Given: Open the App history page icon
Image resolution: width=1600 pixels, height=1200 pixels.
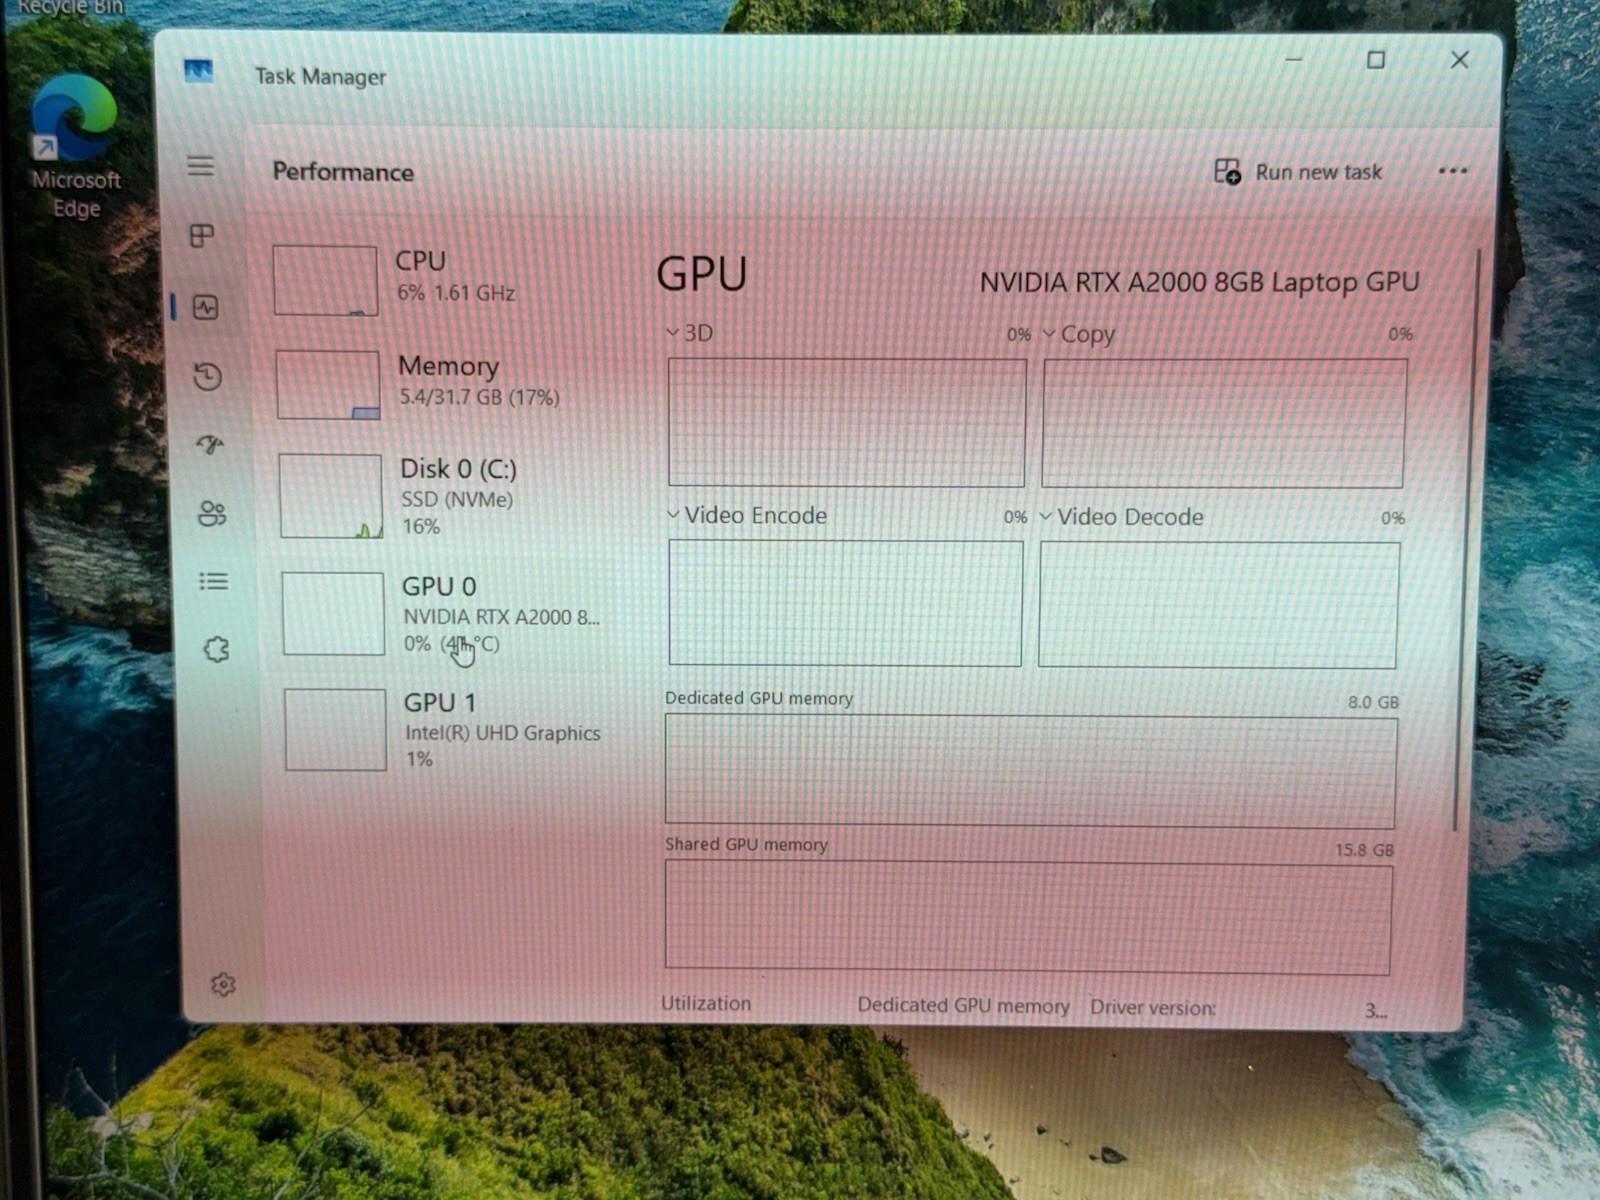Looking at the screenshot, I should click(x=208, y=377).
